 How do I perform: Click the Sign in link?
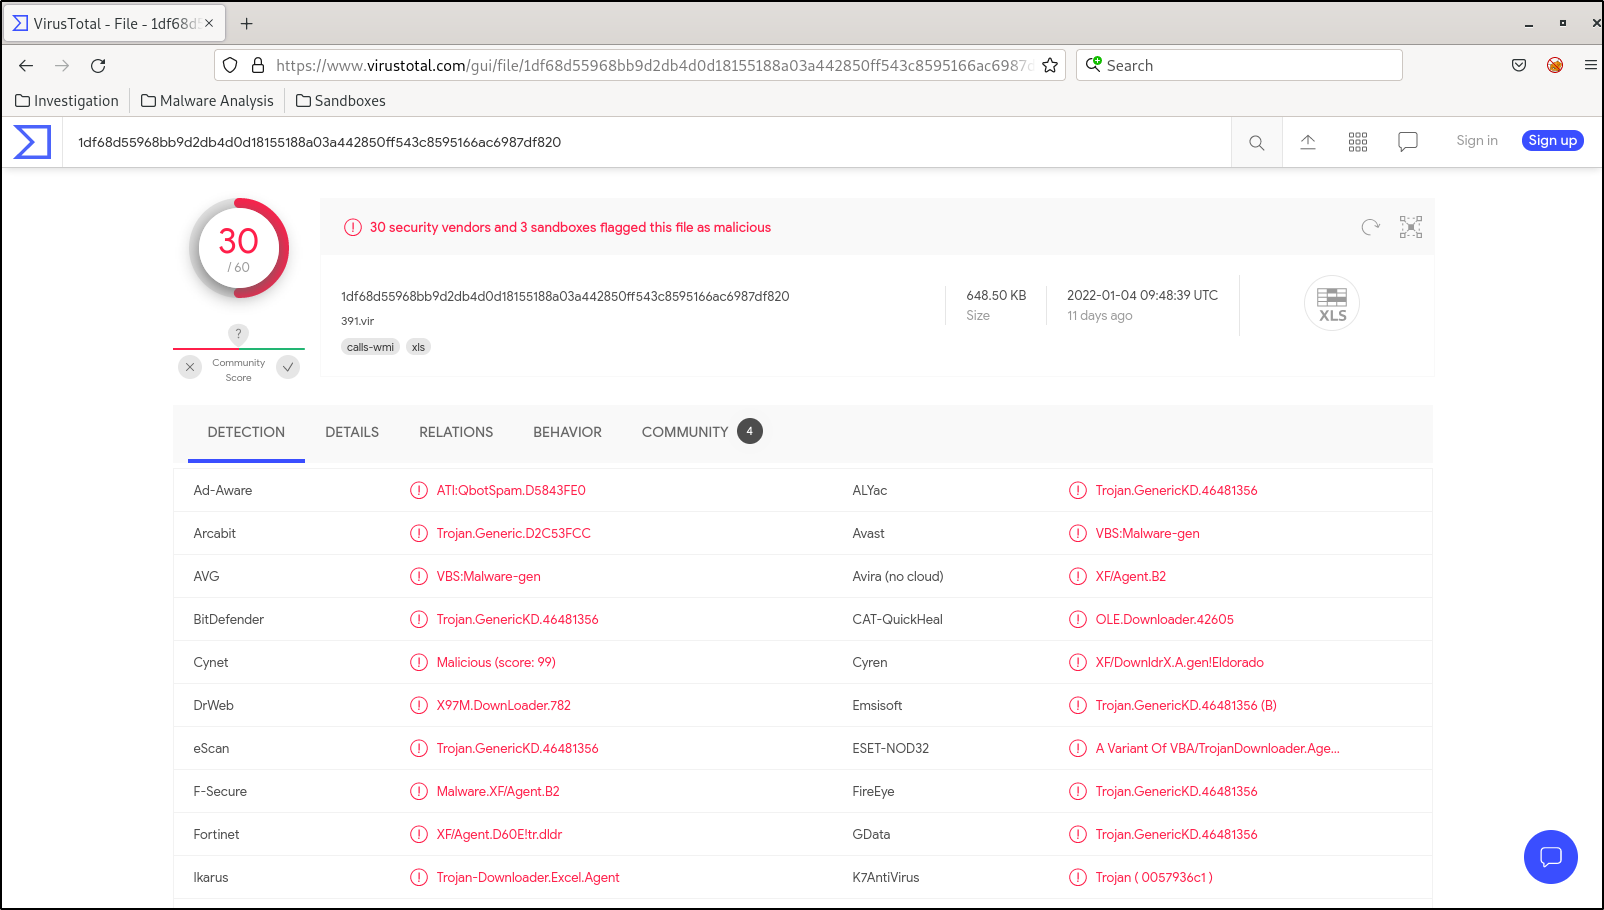point(1477,141)
